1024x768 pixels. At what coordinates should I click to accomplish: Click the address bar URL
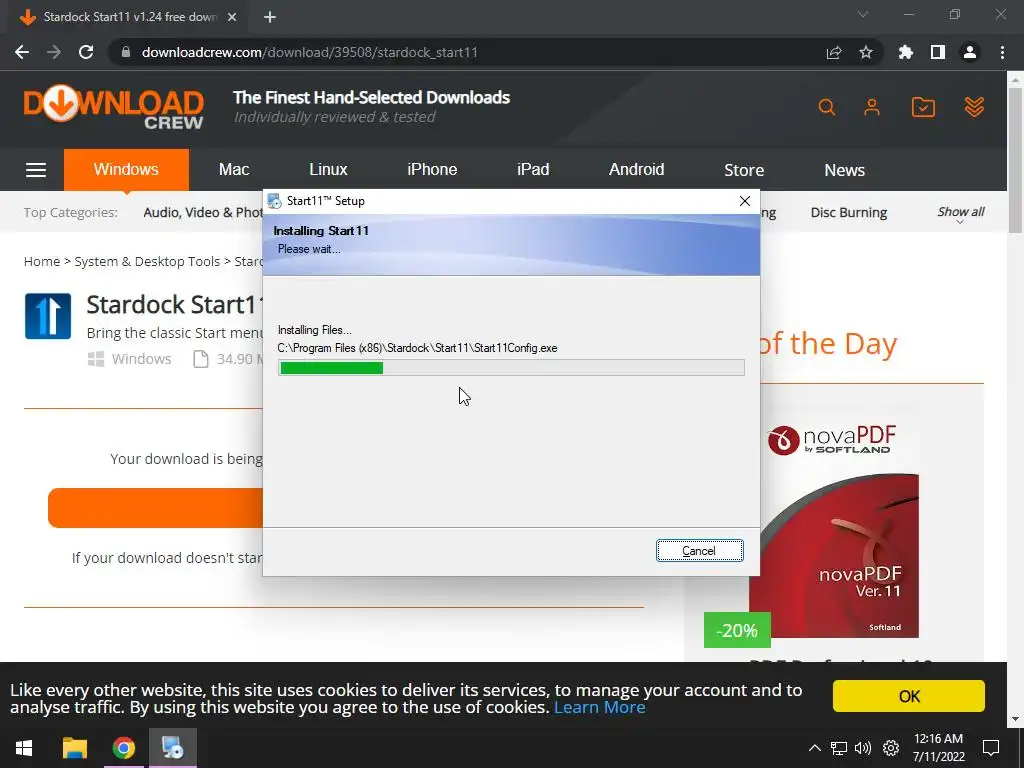coord(310,52)
